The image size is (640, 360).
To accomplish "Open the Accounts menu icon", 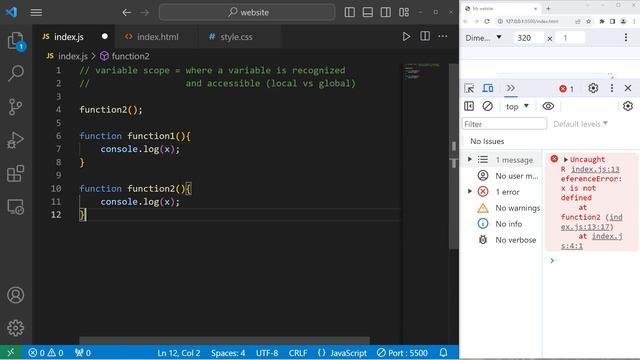I will tap(16, 295).
